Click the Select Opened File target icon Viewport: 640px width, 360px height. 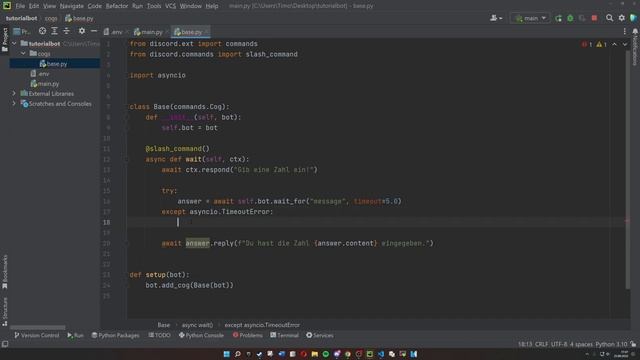click(x=42, y=31)
